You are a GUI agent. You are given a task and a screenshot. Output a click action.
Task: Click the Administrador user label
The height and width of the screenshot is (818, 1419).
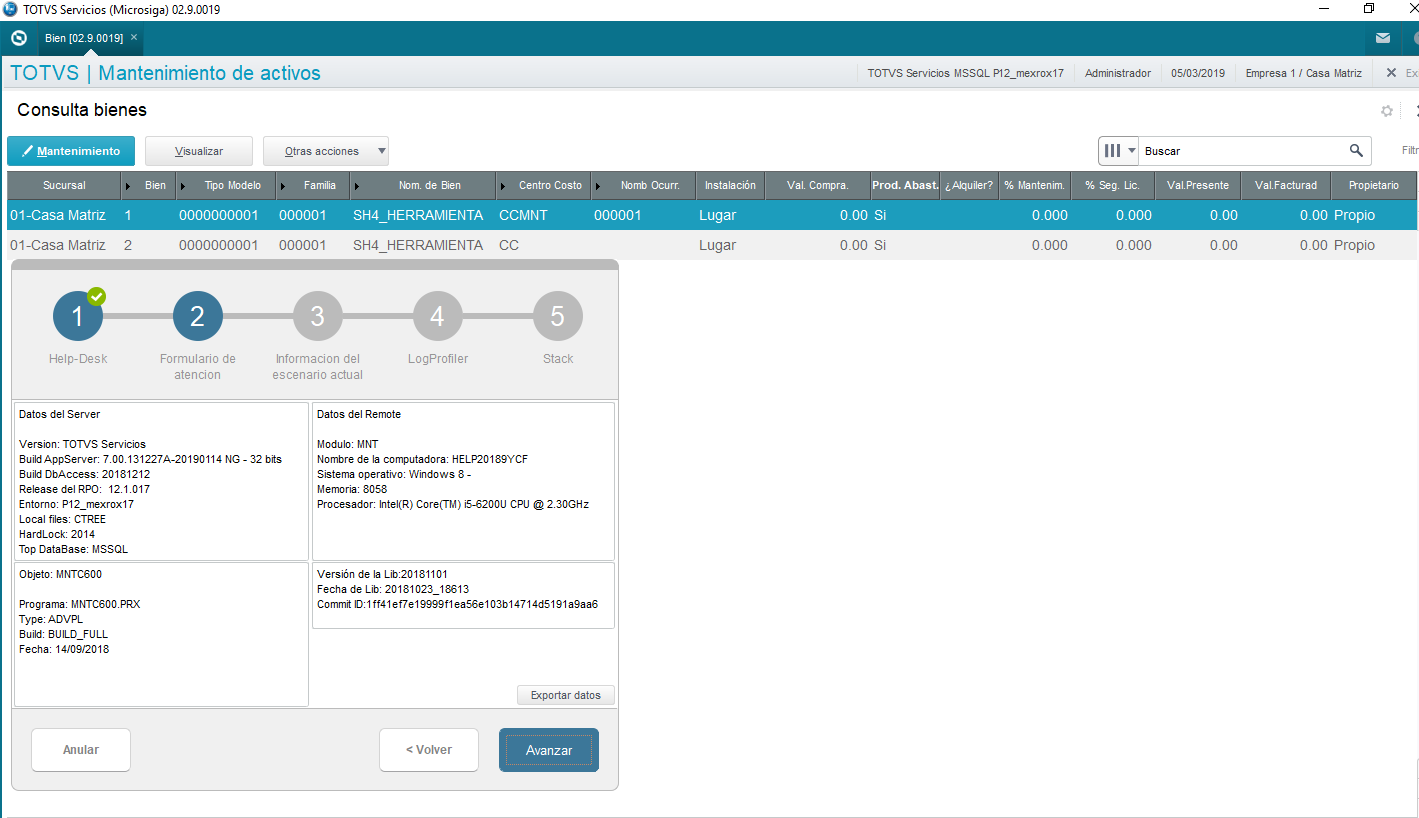pos(1118,73)
